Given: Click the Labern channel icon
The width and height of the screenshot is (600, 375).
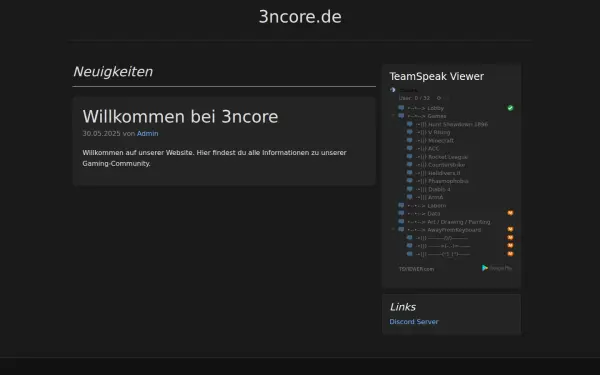Looking at the screenshot, I should click(x=401, y=205).
